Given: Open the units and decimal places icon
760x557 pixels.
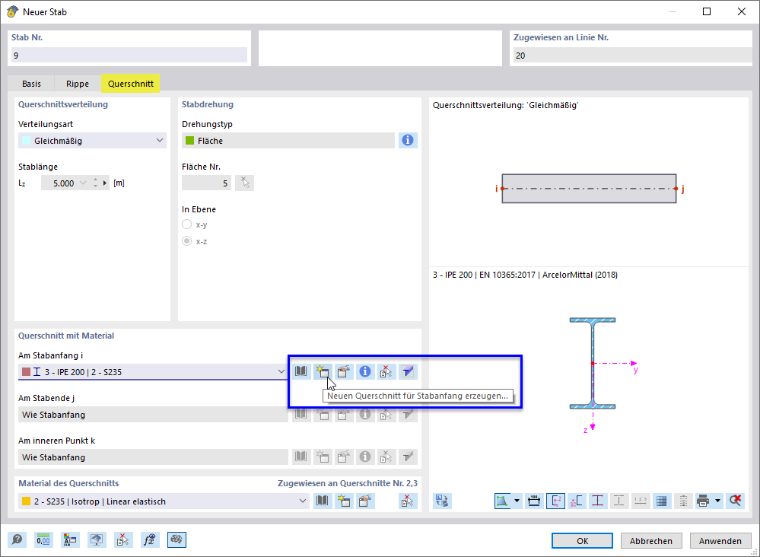Looking at the screenshot, I should click(x=44, y=540).
